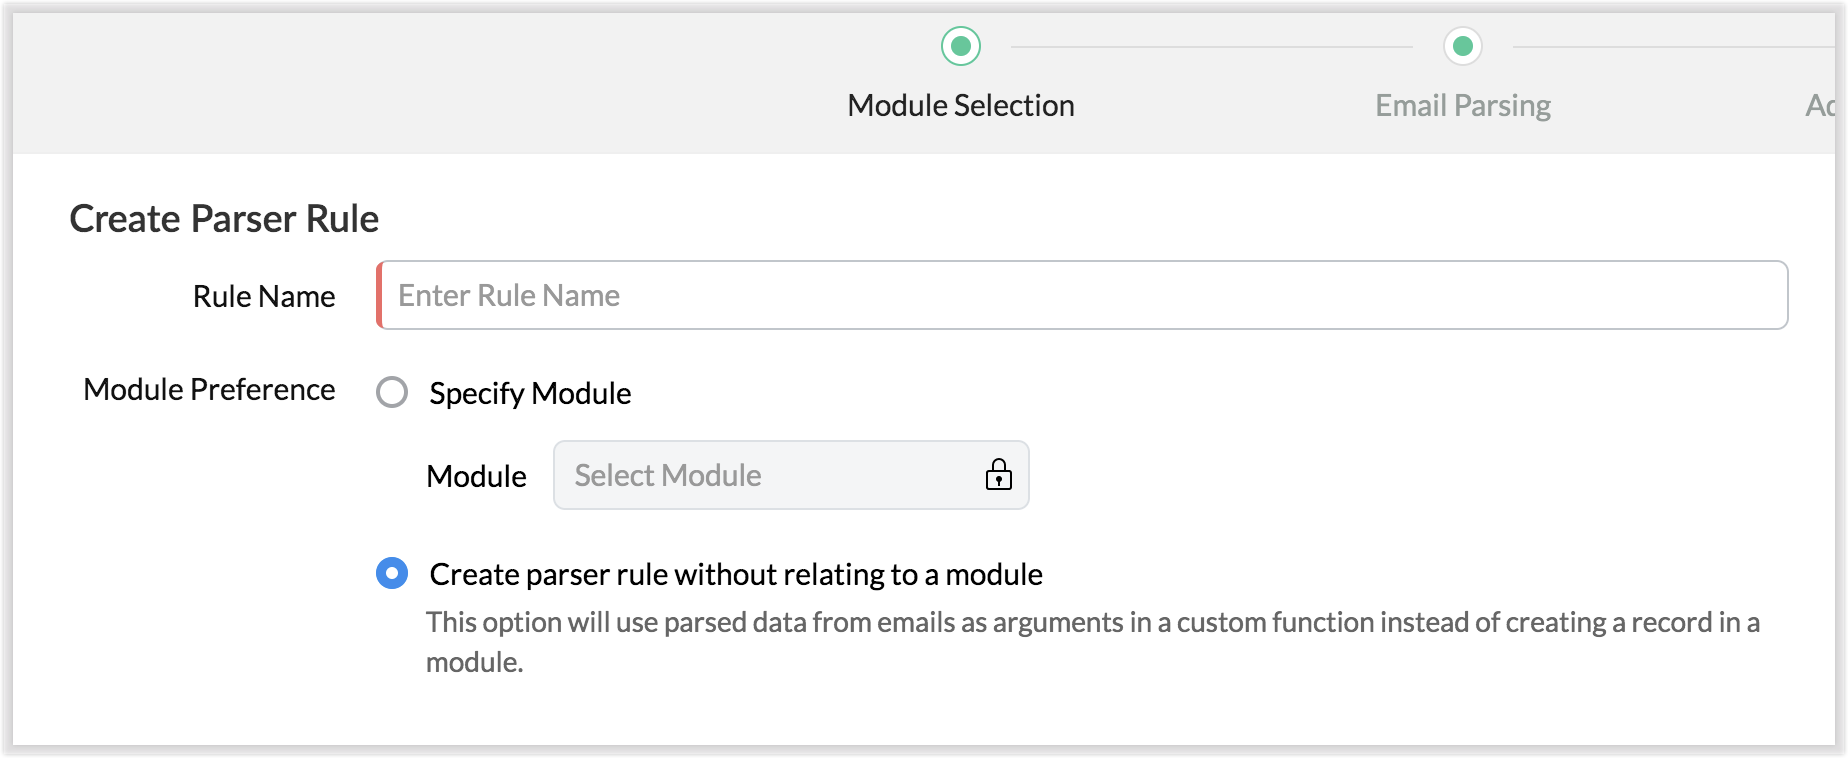The image size is (1848, 758).
Task: Click the option description about custom function
Action: (x=1092, y=623)
